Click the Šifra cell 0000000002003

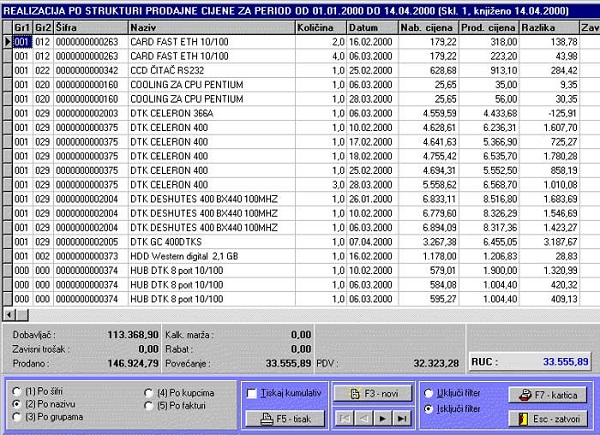[87, 113]
